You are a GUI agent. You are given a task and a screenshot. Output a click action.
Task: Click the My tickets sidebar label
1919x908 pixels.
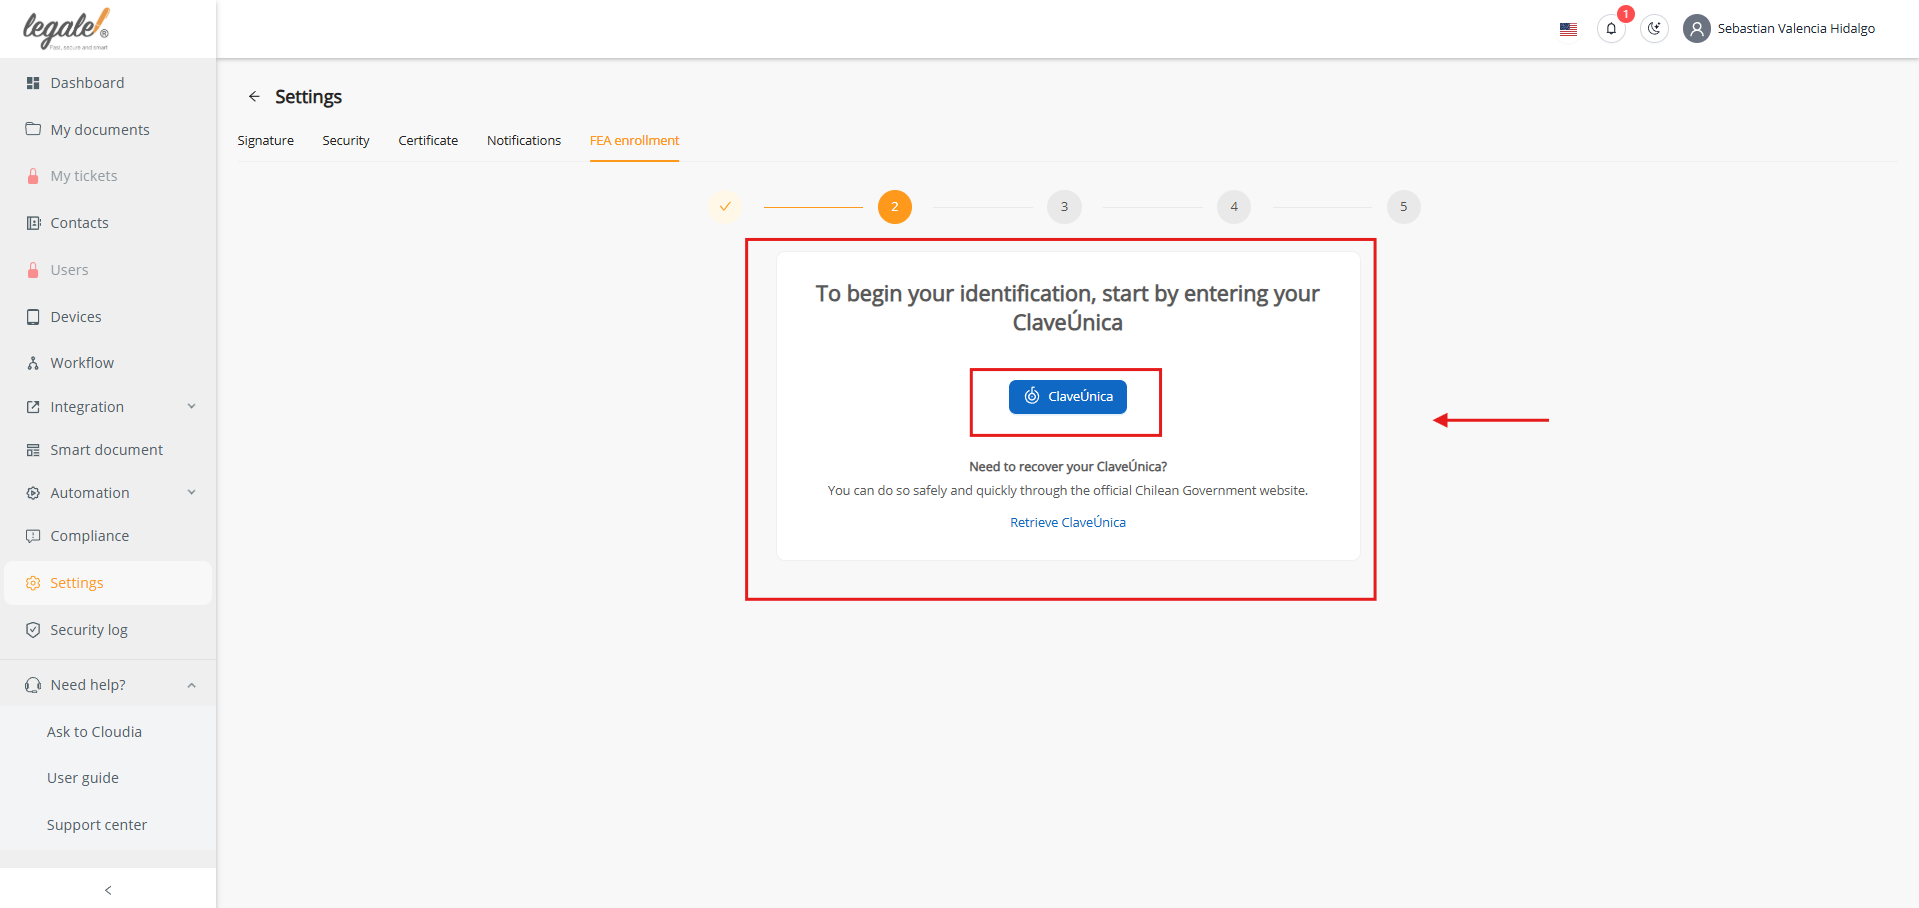[84, 176]
